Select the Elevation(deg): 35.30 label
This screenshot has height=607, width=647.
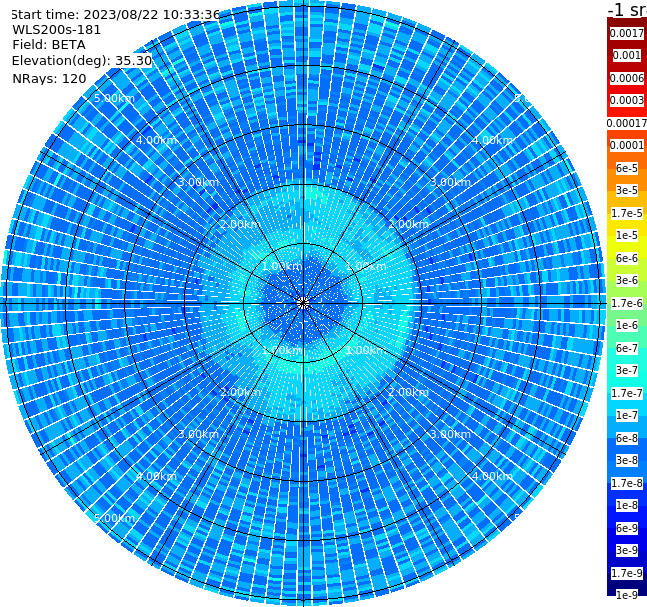[82, 61]
